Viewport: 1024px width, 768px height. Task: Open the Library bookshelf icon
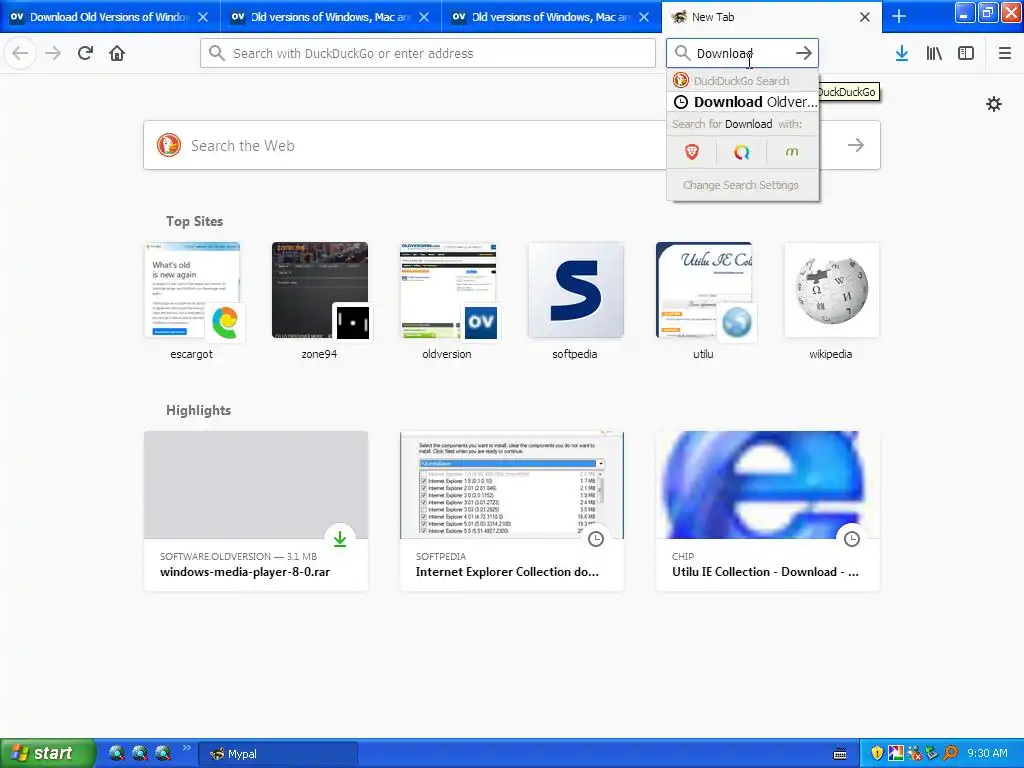[x=934, y=54]
